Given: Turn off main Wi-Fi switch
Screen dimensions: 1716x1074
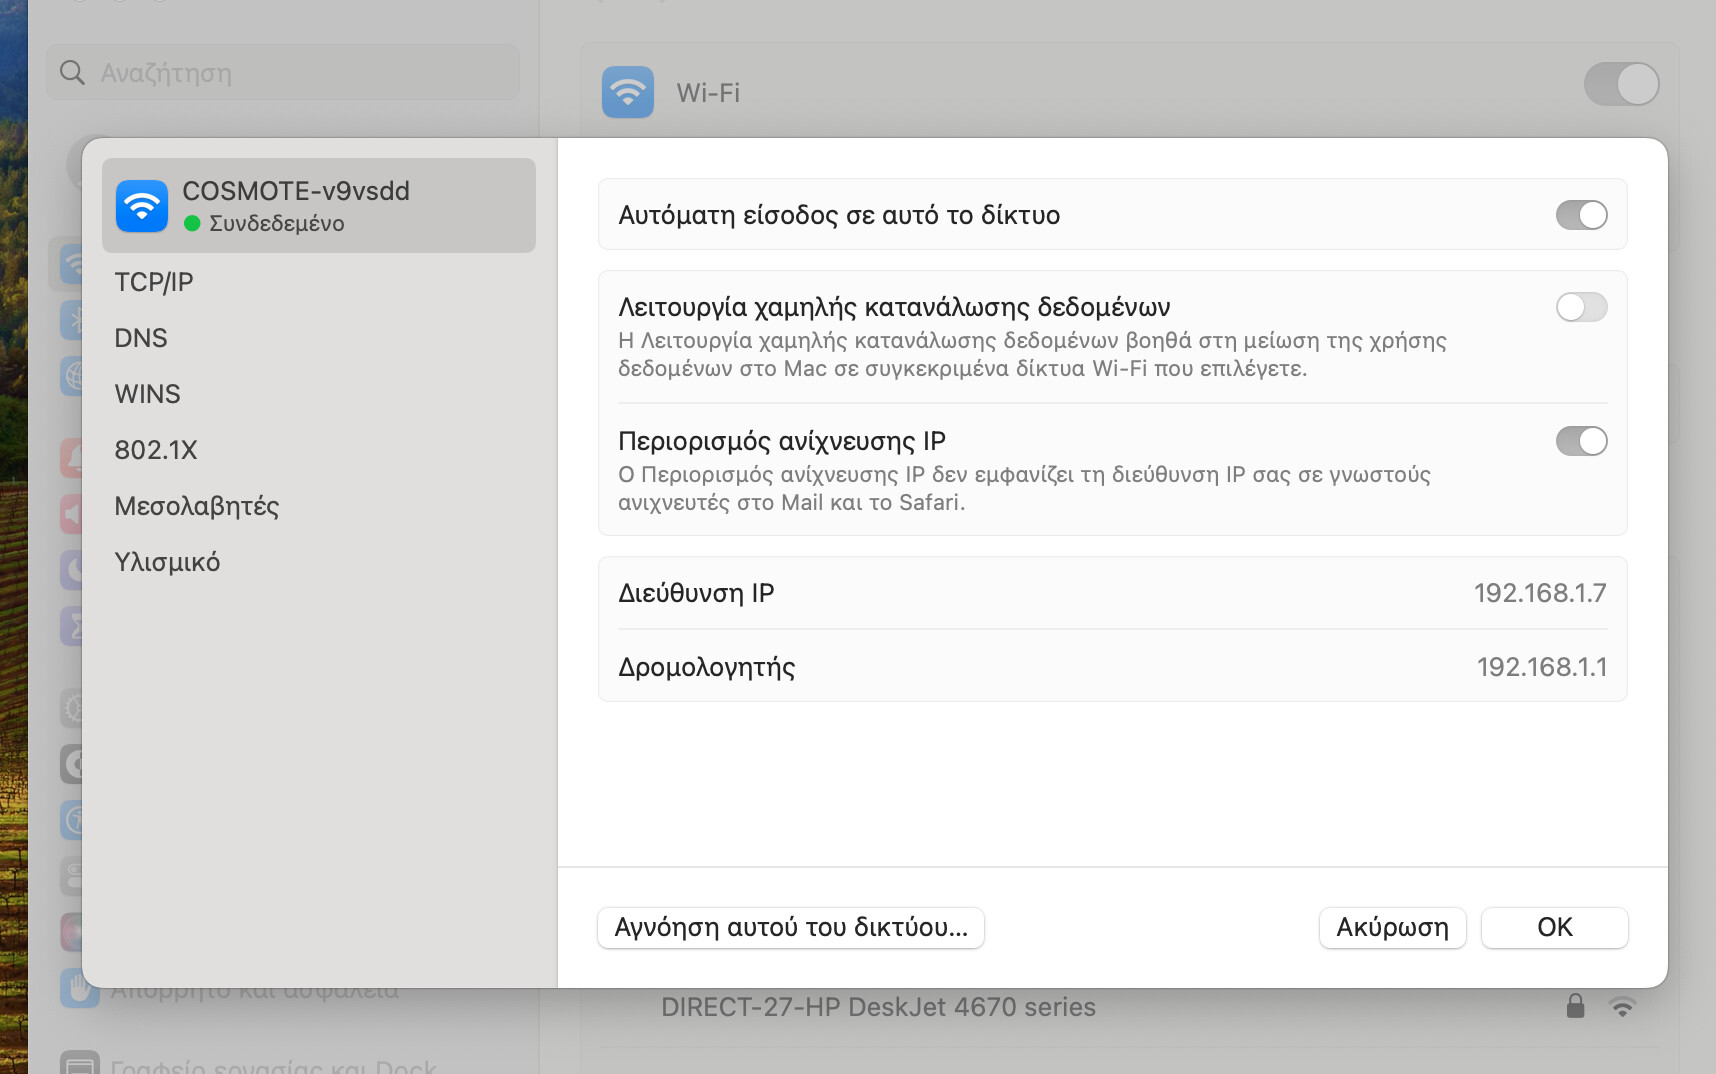Looking at the screenshot, I should 1621,84.
